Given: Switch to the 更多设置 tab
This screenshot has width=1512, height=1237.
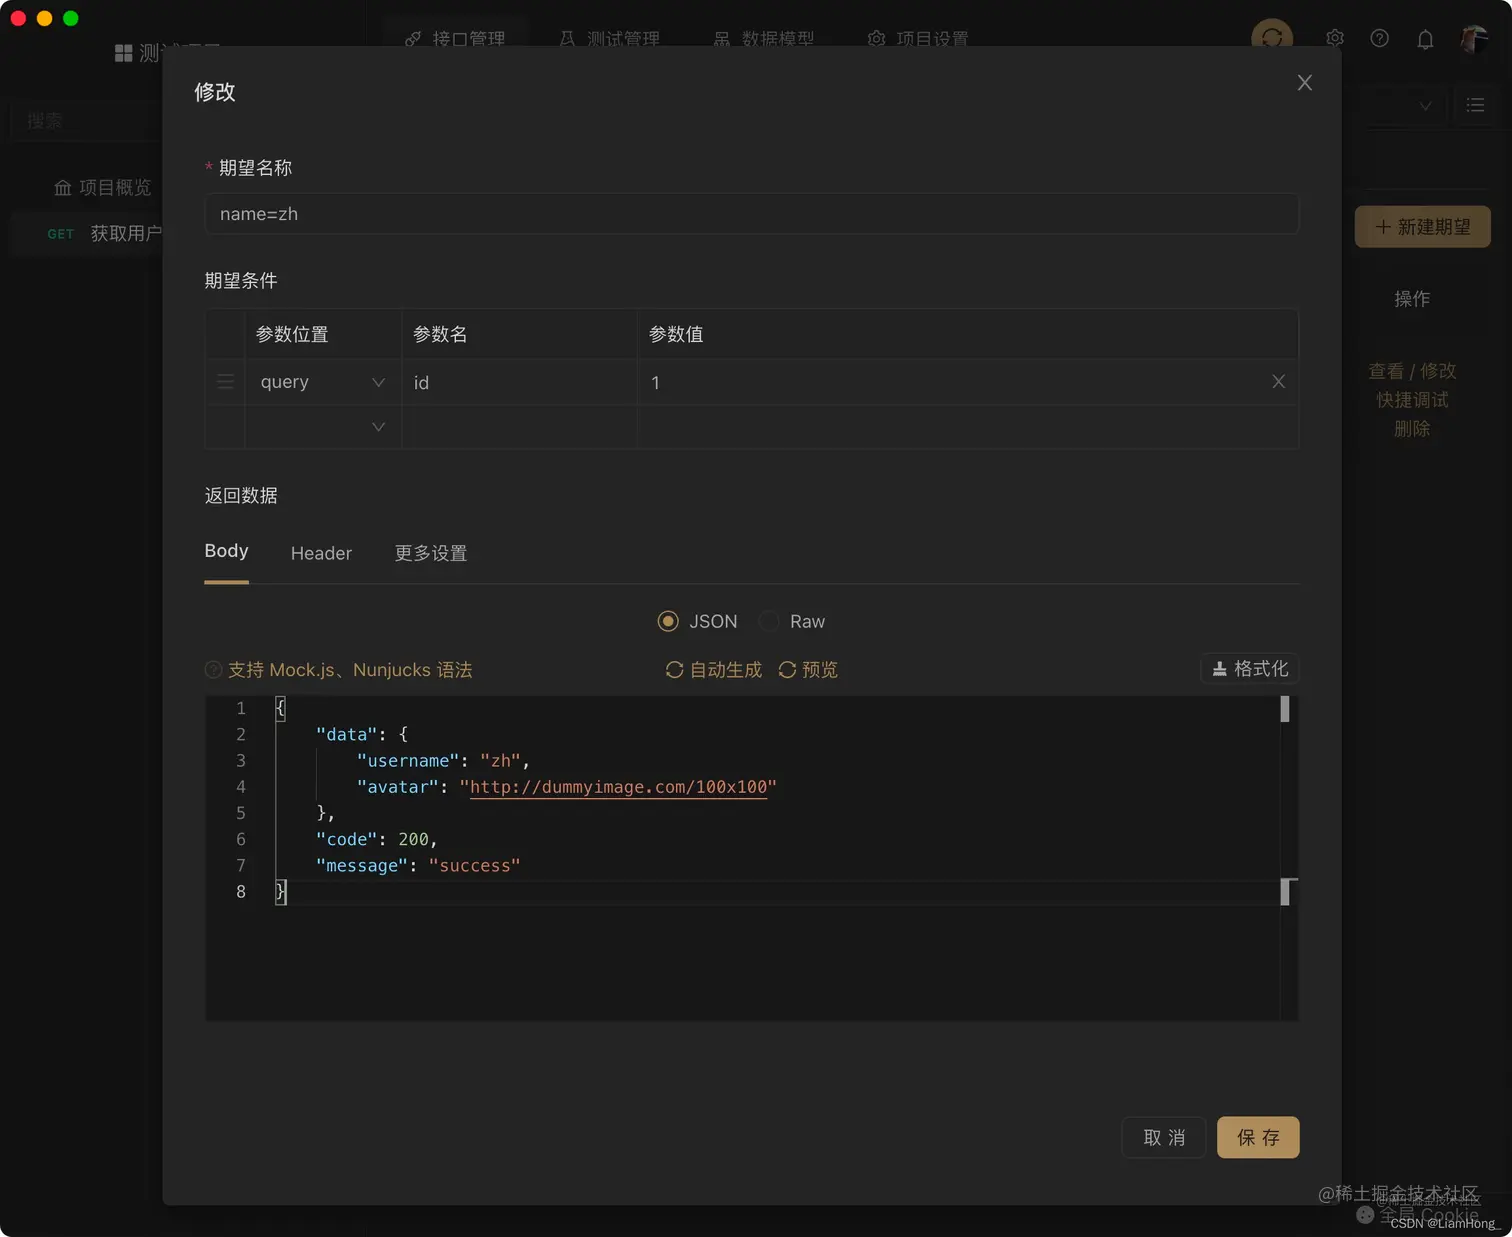Looking at the screenshot, I should [431, 553].
